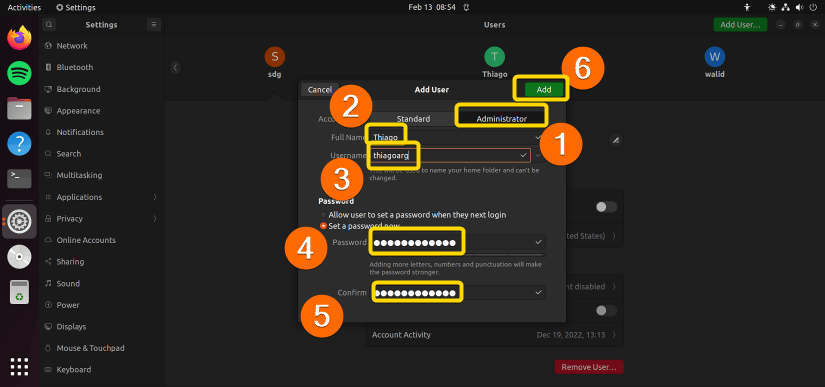The height and width of the screenshot is (387, 825).
Task: Open the Keyboard settings page
Action: [102, 370]
